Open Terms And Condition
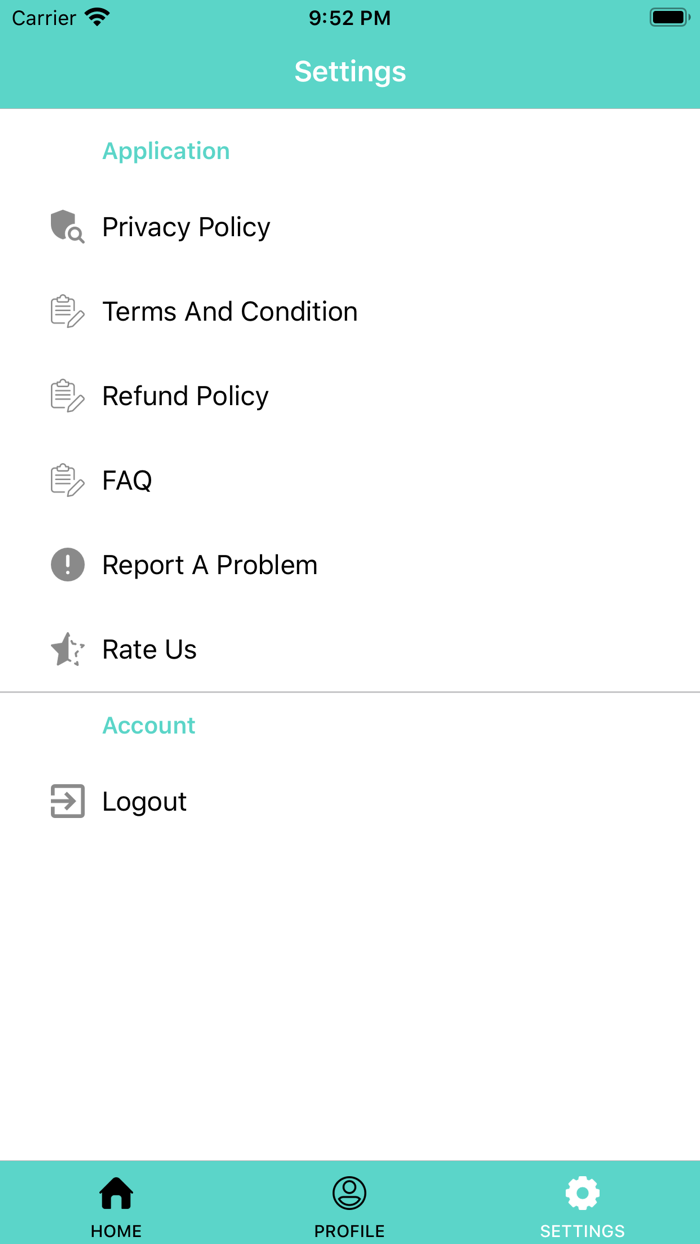700x1244 pixels. 229,312
